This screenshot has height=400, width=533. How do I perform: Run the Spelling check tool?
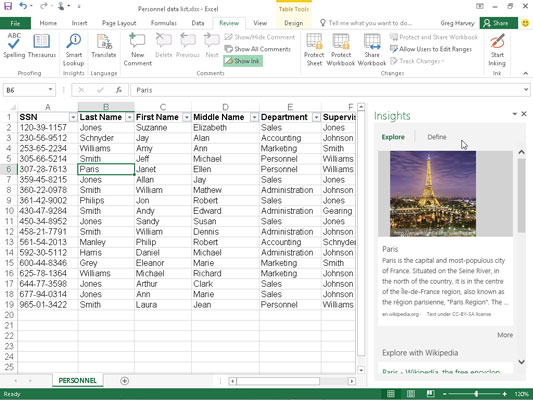14,46
